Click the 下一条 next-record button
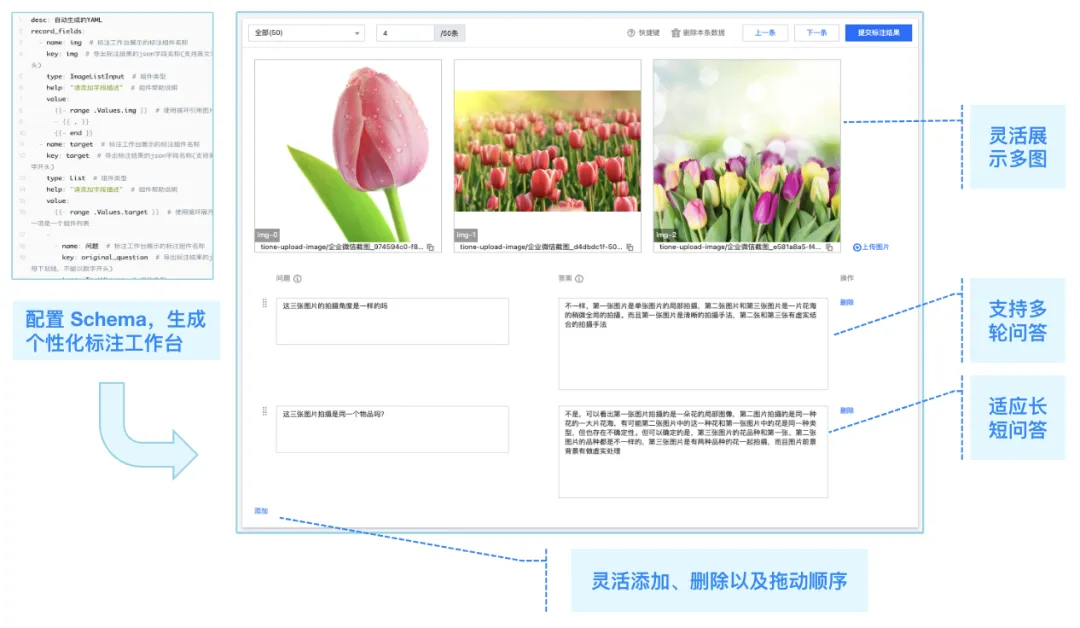Viewport: 1080px width, 628px height. [x=816, y=31]
